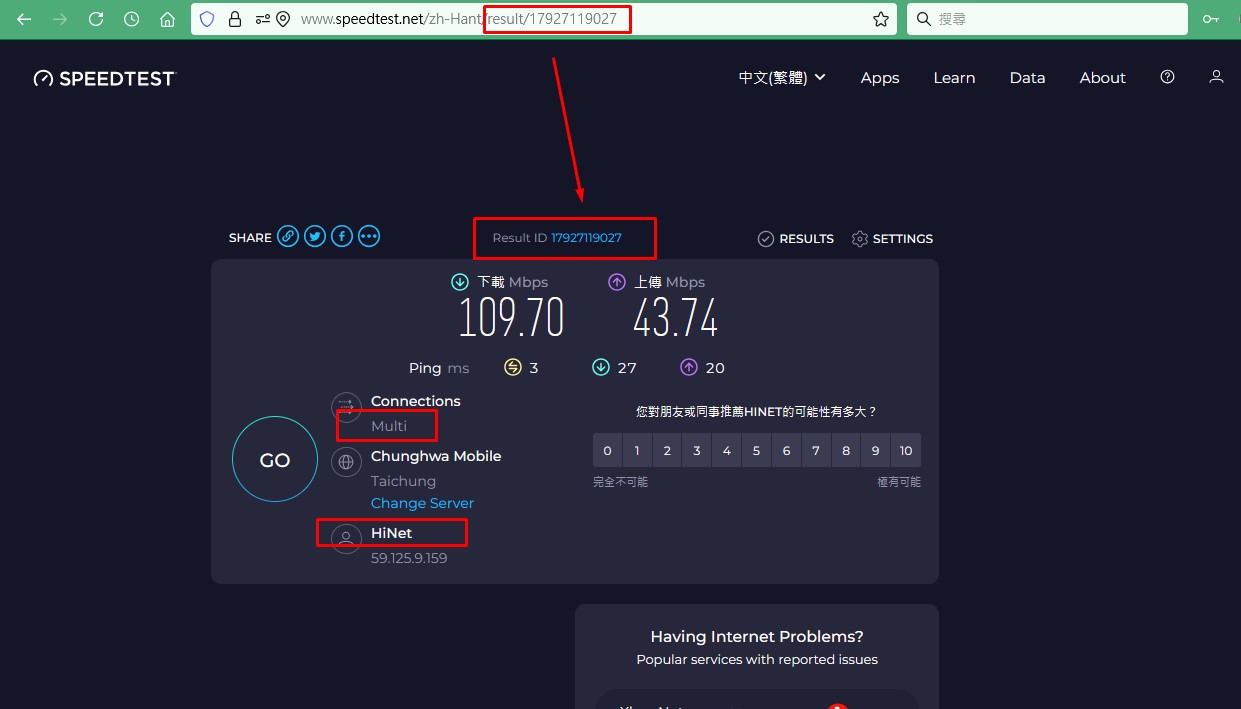This screenshot has height=709, width=1241.
Task: Click the Speedtest logo
Action: 105,78
